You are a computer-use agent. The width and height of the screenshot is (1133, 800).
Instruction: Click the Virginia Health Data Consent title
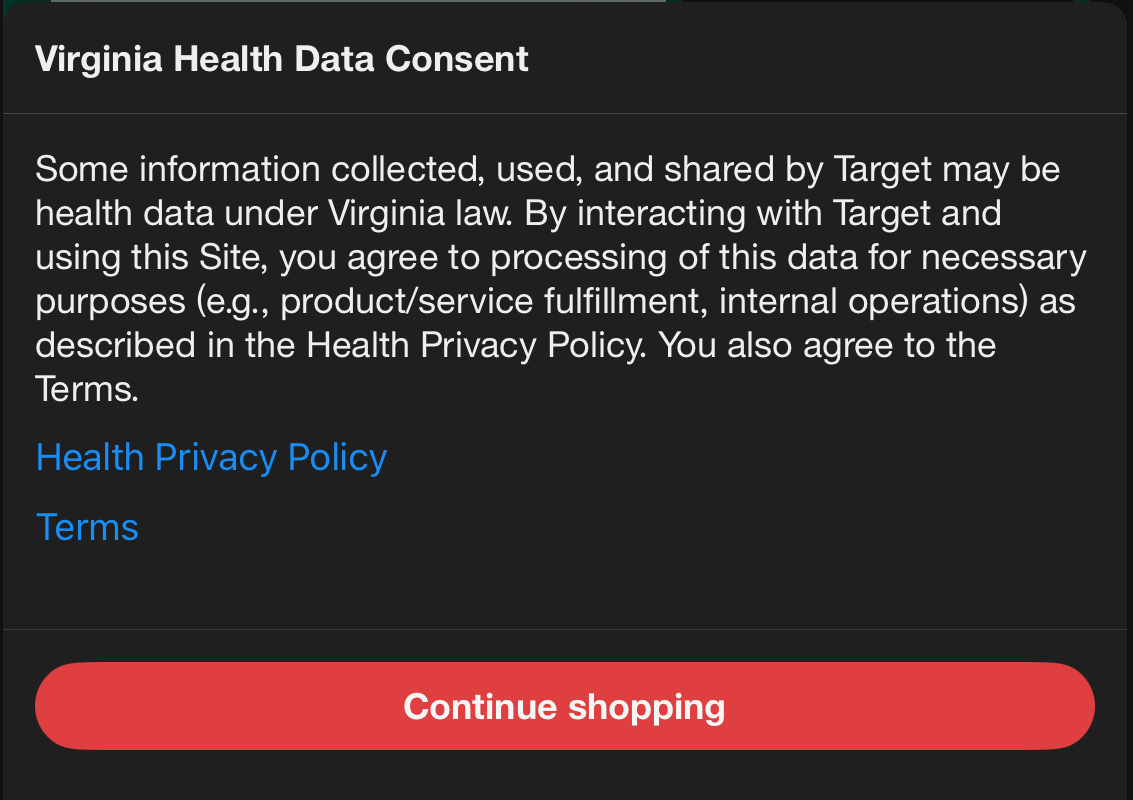(281, 59)
